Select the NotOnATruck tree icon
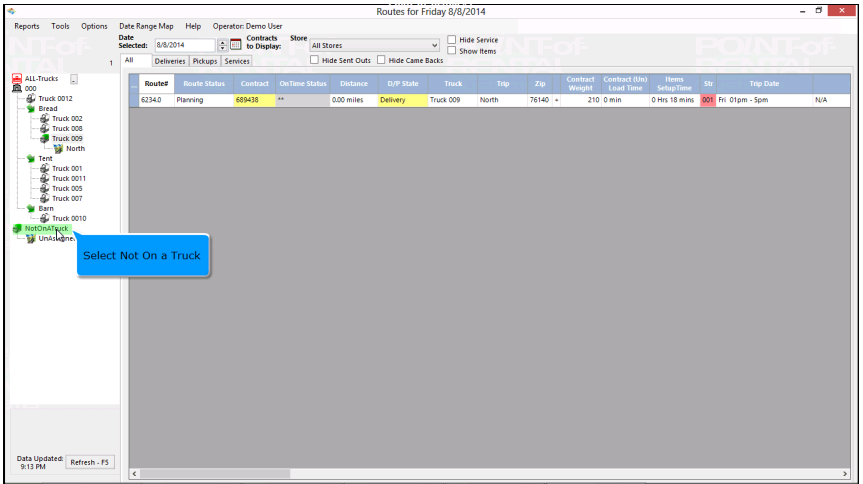Viewport: 863px width, 484px height. 17,229
